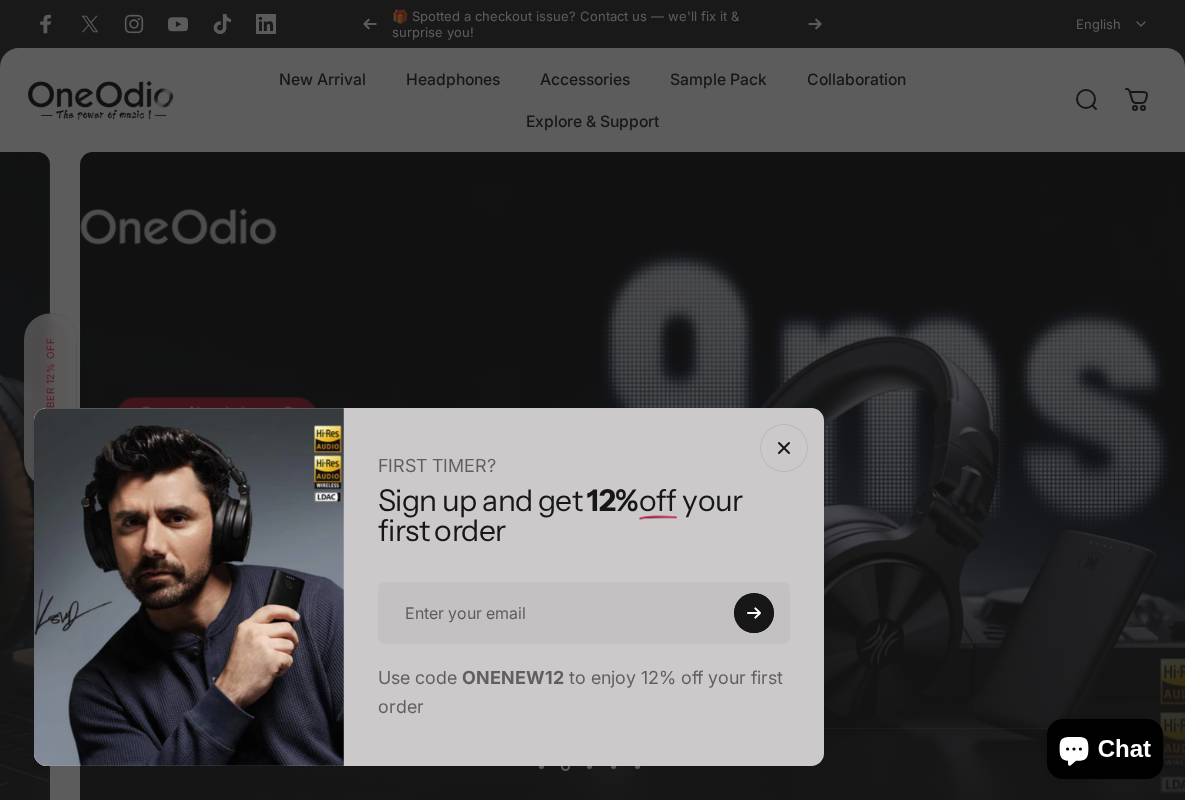Open the English language selector
The image size is (1200, 800).
pos(1111,24)
